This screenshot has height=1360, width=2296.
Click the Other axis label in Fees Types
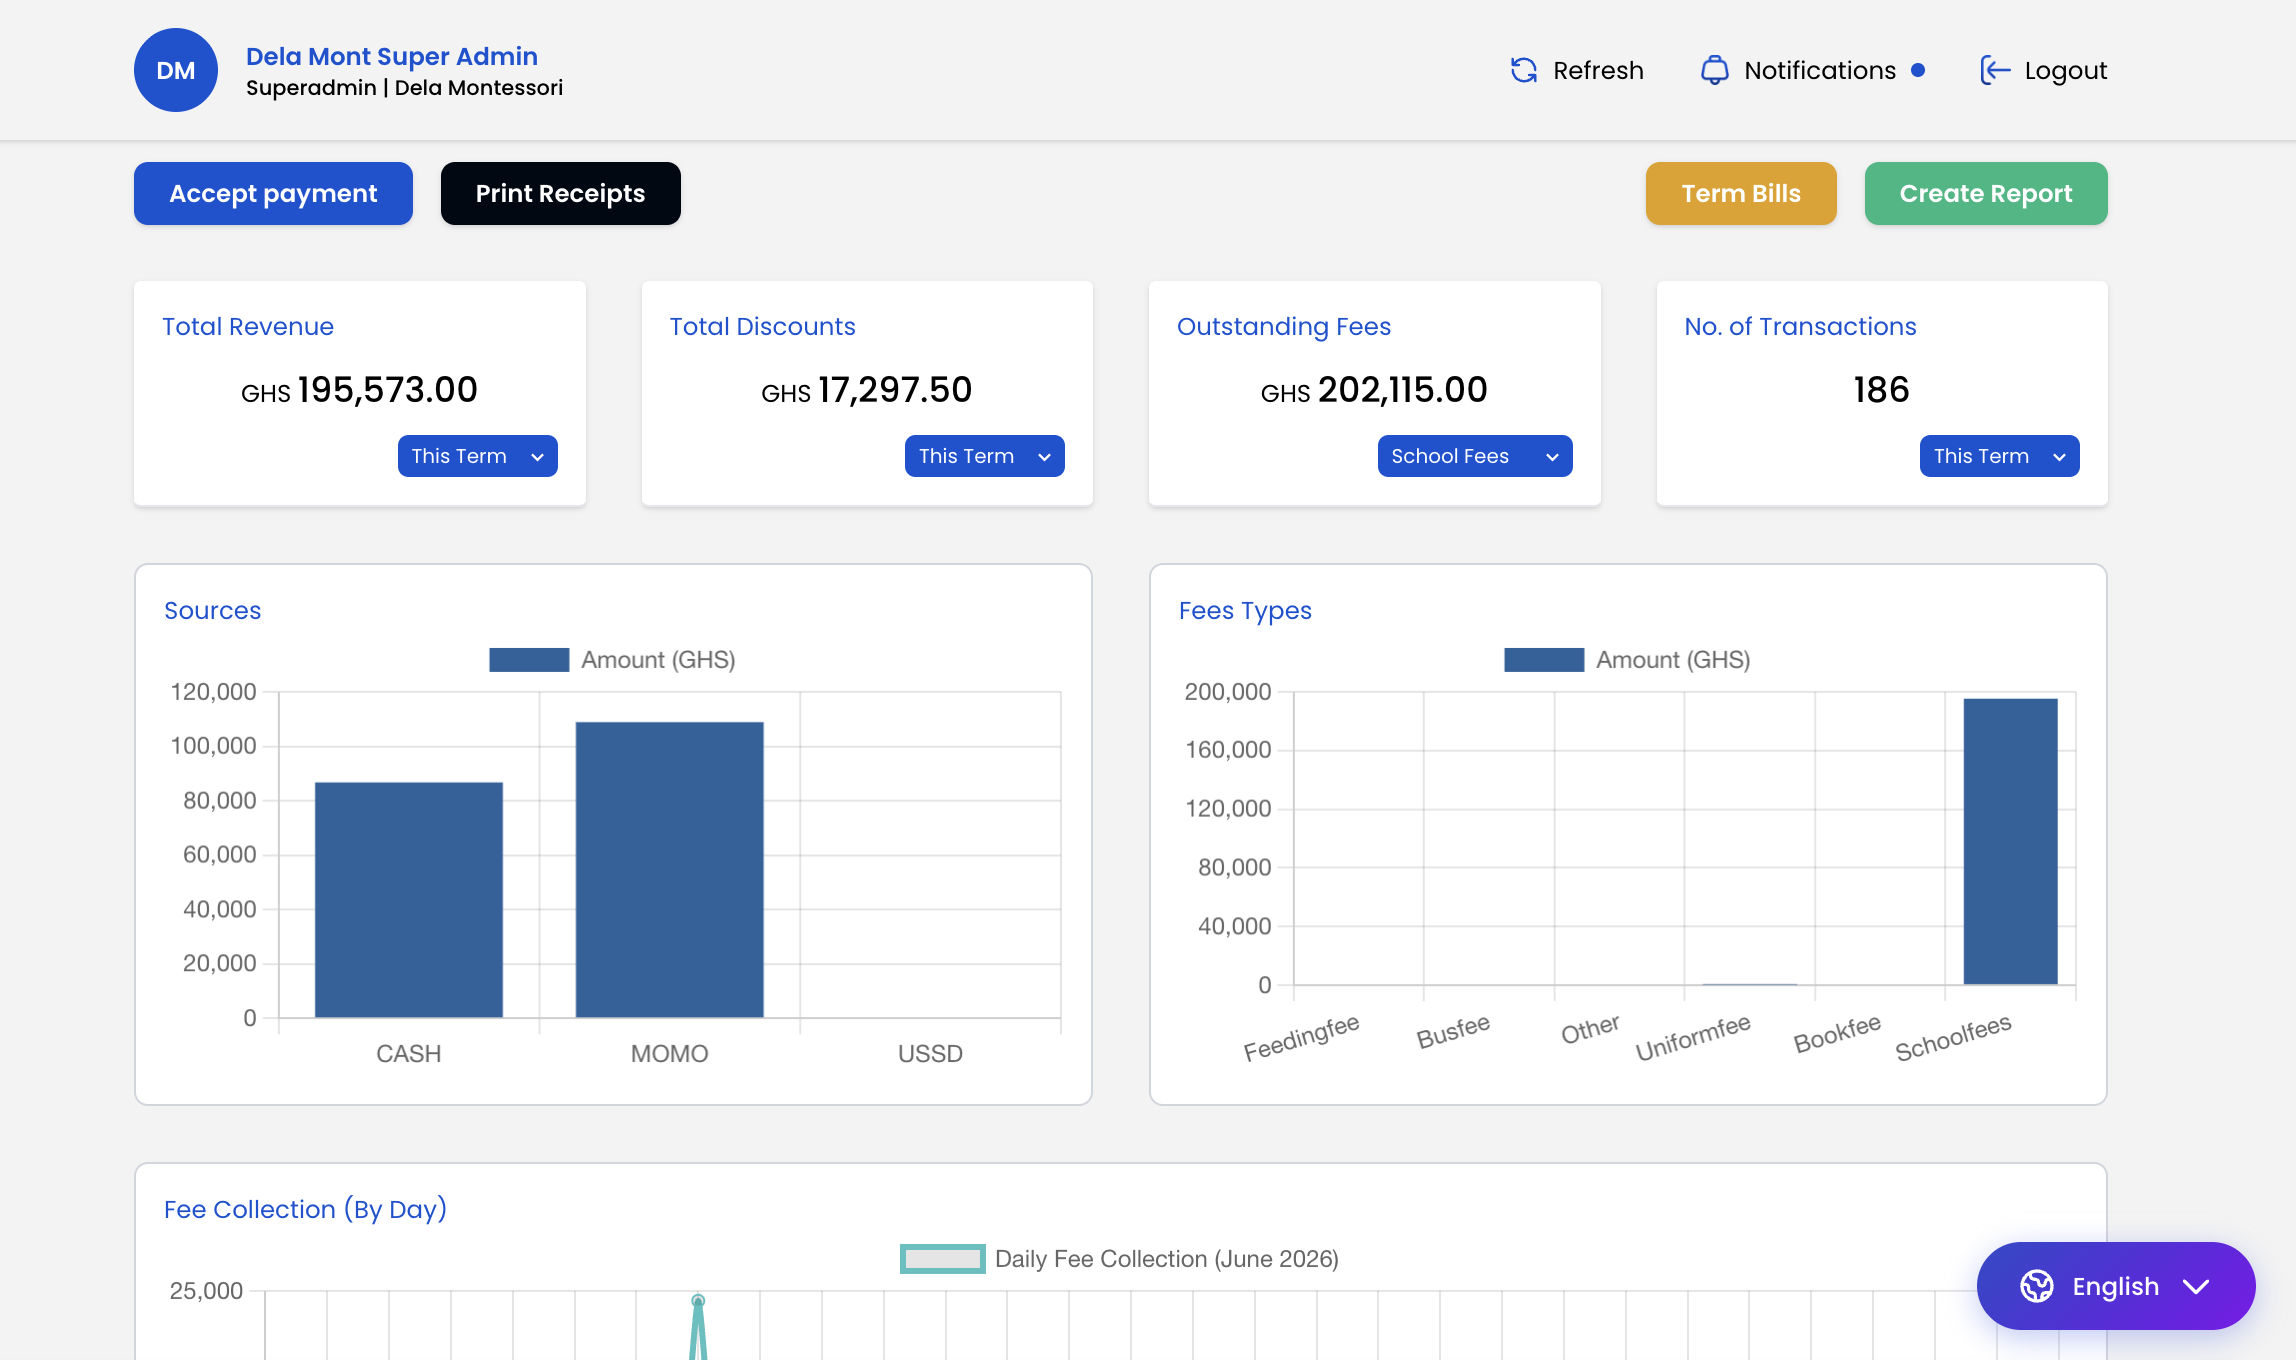(1590, 1030)
